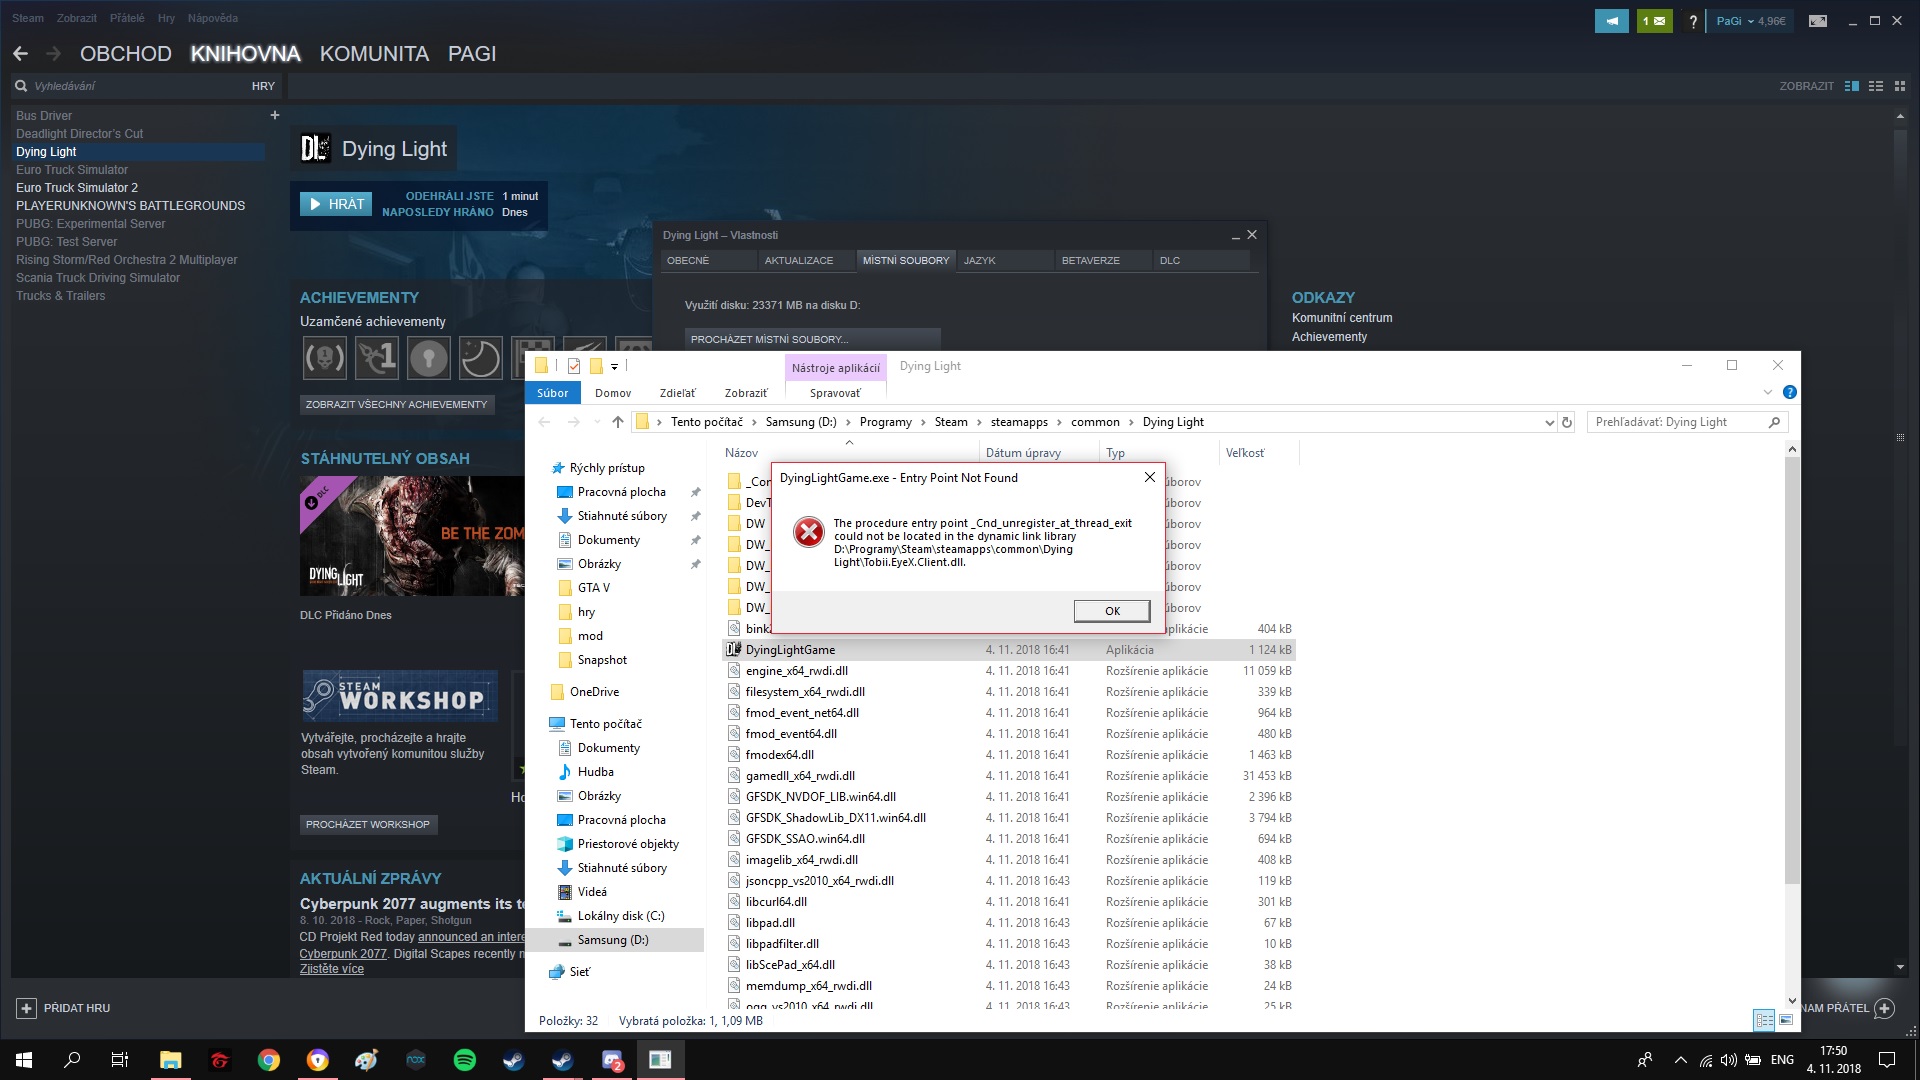Click the HRÁT play button
The height and width of the screenshot is (1080, 1920).
coord(336,204)
